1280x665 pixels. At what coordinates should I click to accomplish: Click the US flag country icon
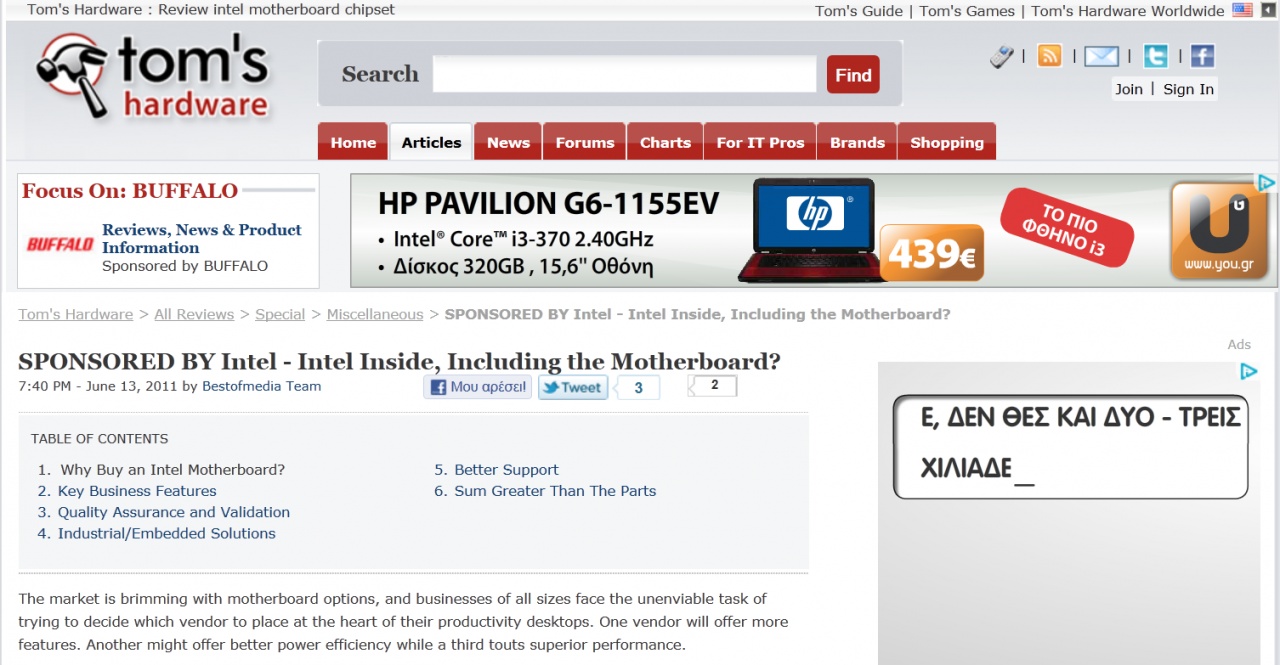pos(1242,10)
